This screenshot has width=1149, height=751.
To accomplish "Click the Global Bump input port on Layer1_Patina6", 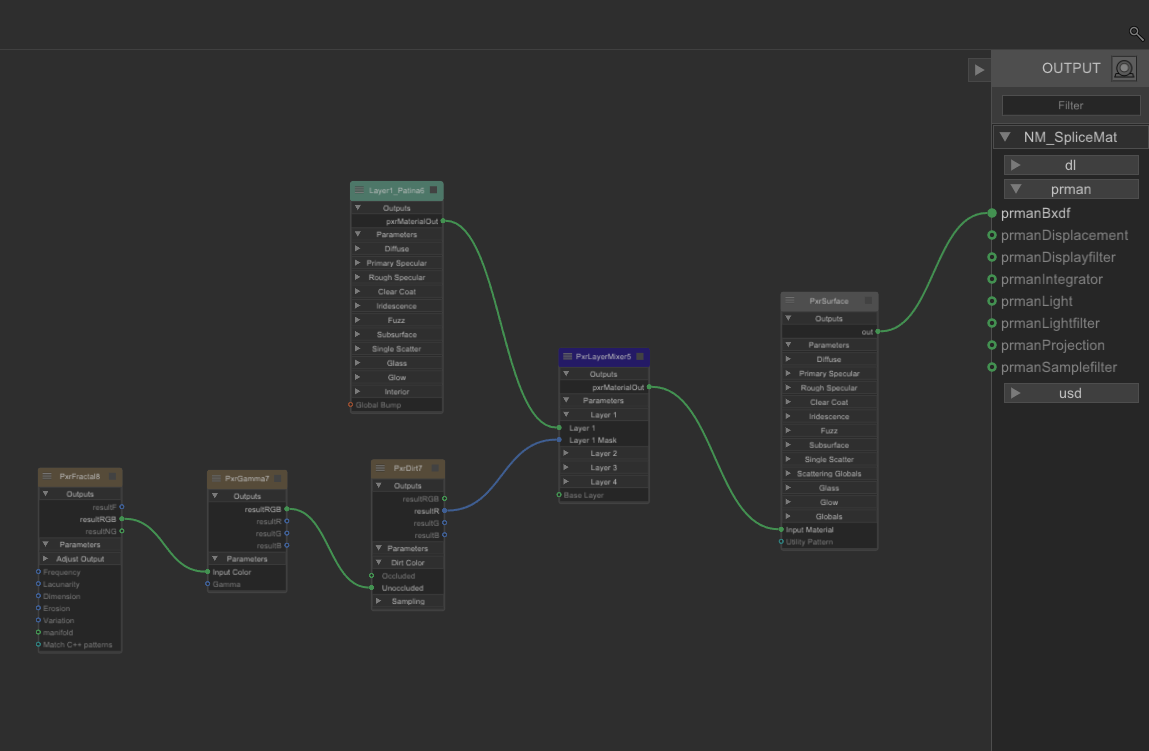I will (x=352, y=405).
